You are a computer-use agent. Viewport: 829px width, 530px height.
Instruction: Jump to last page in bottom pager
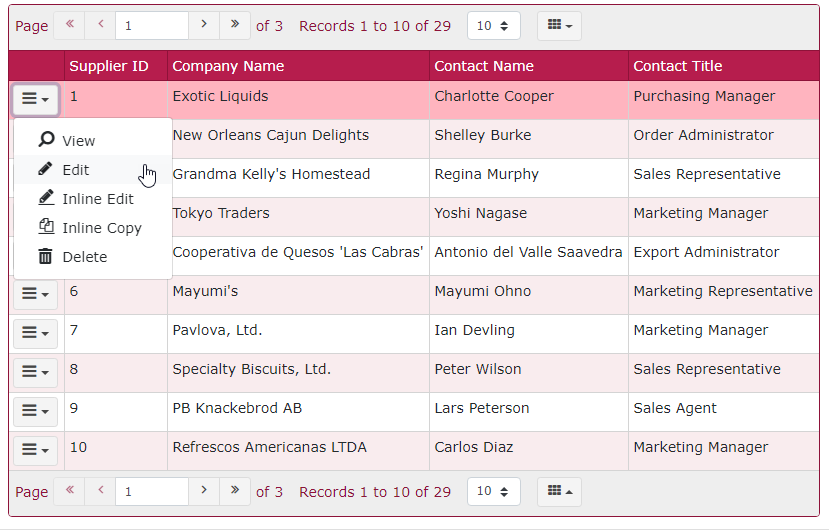click(x=235, y=491)
